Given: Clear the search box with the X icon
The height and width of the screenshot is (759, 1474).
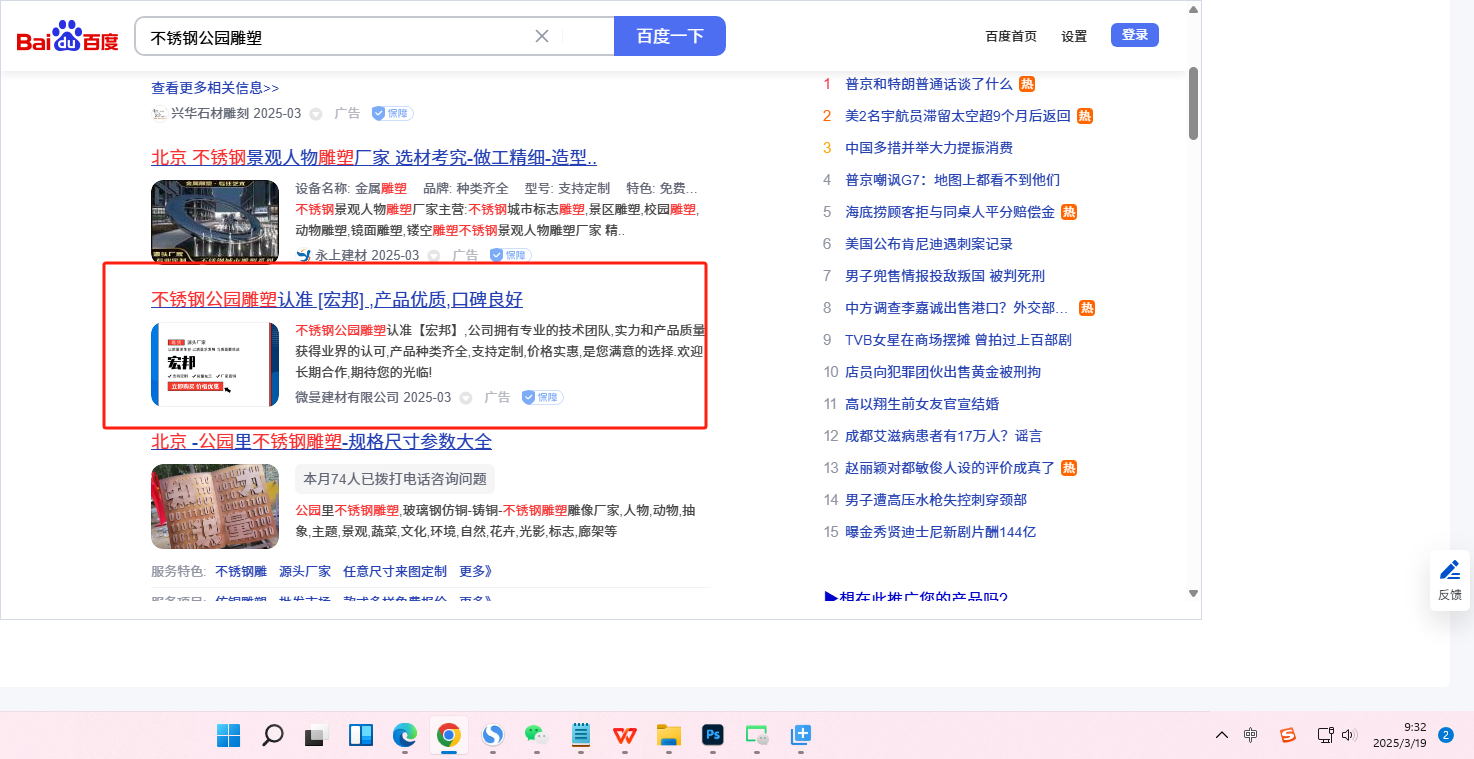Looking at the screenshot, I should pyautogui.click(x=542, y=36).
